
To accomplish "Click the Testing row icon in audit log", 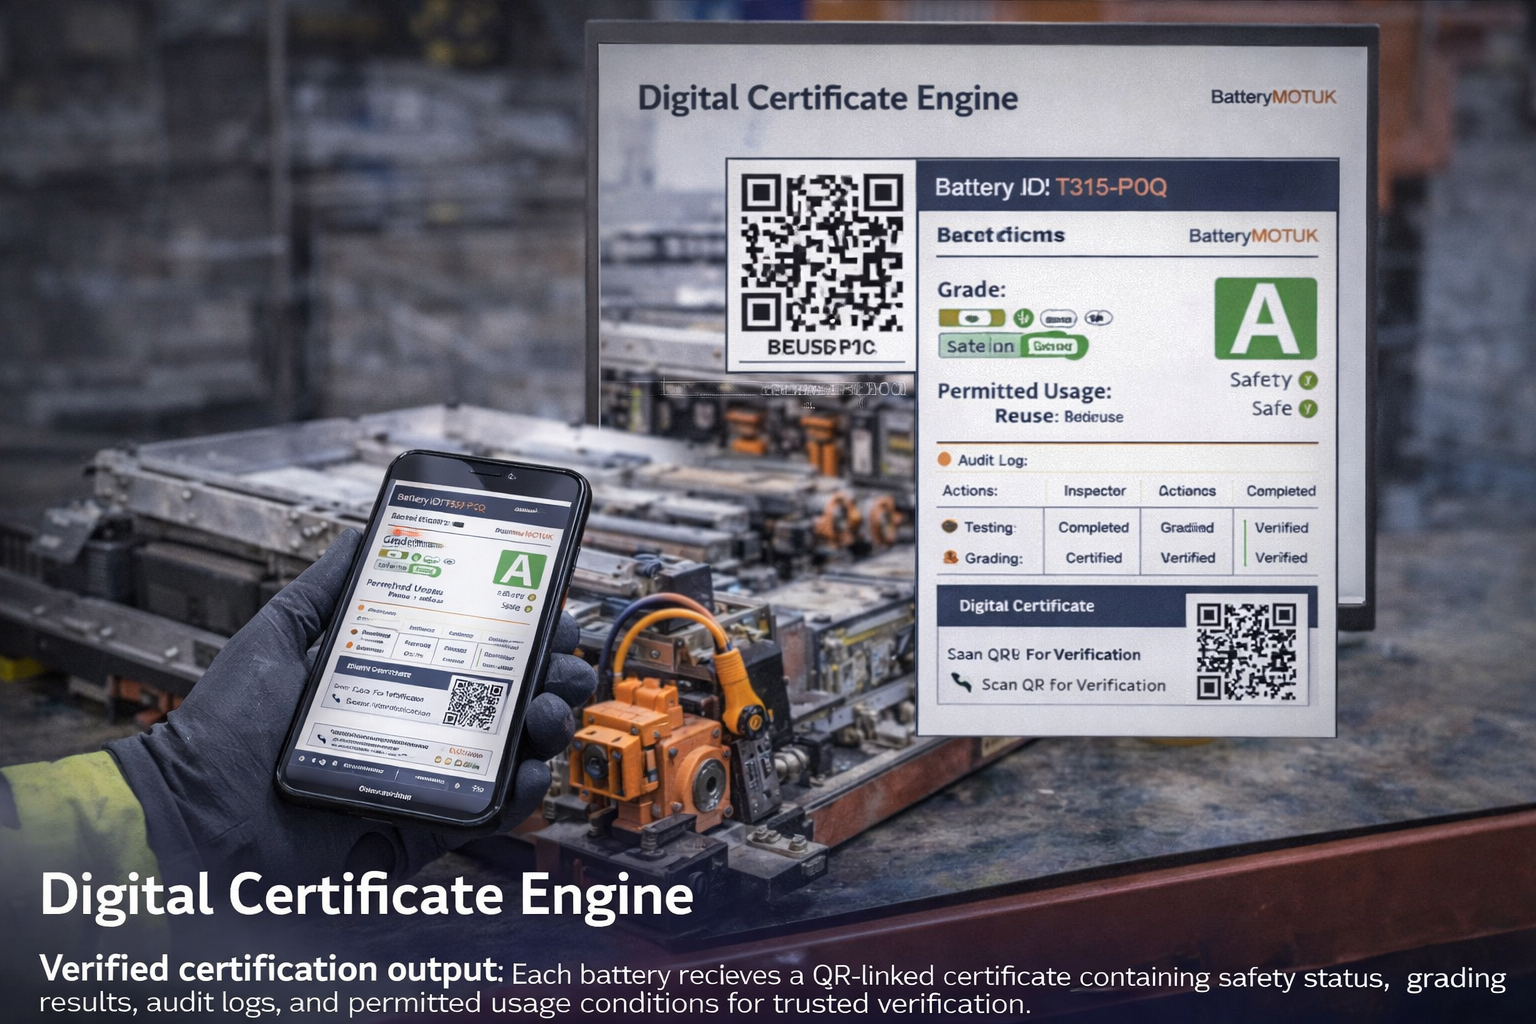I will 948,527.
